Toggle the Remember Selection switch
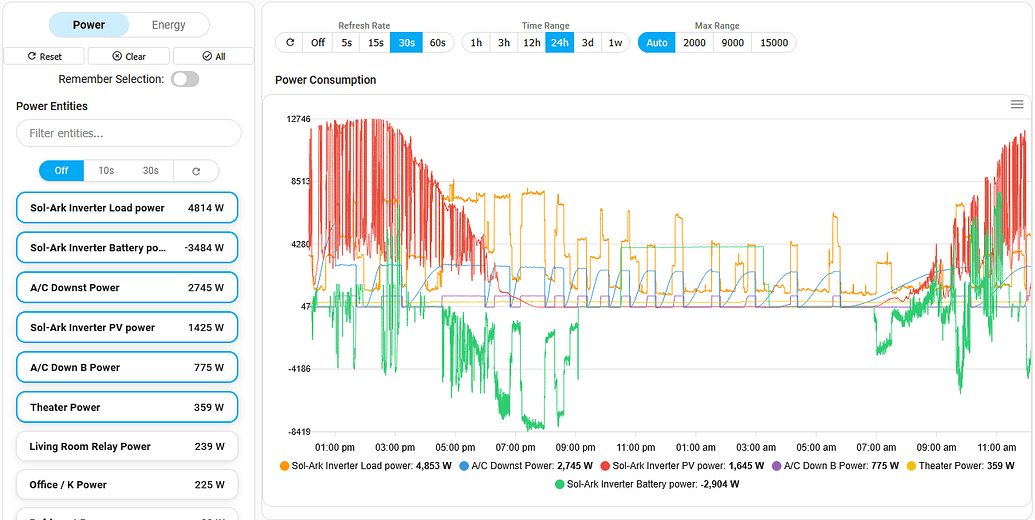 [185, 79]
